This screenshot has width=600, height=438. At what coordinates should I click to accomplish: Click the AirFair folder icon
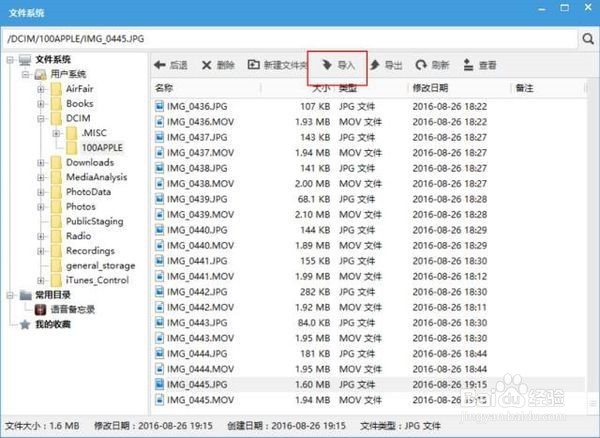click(56, 89)
